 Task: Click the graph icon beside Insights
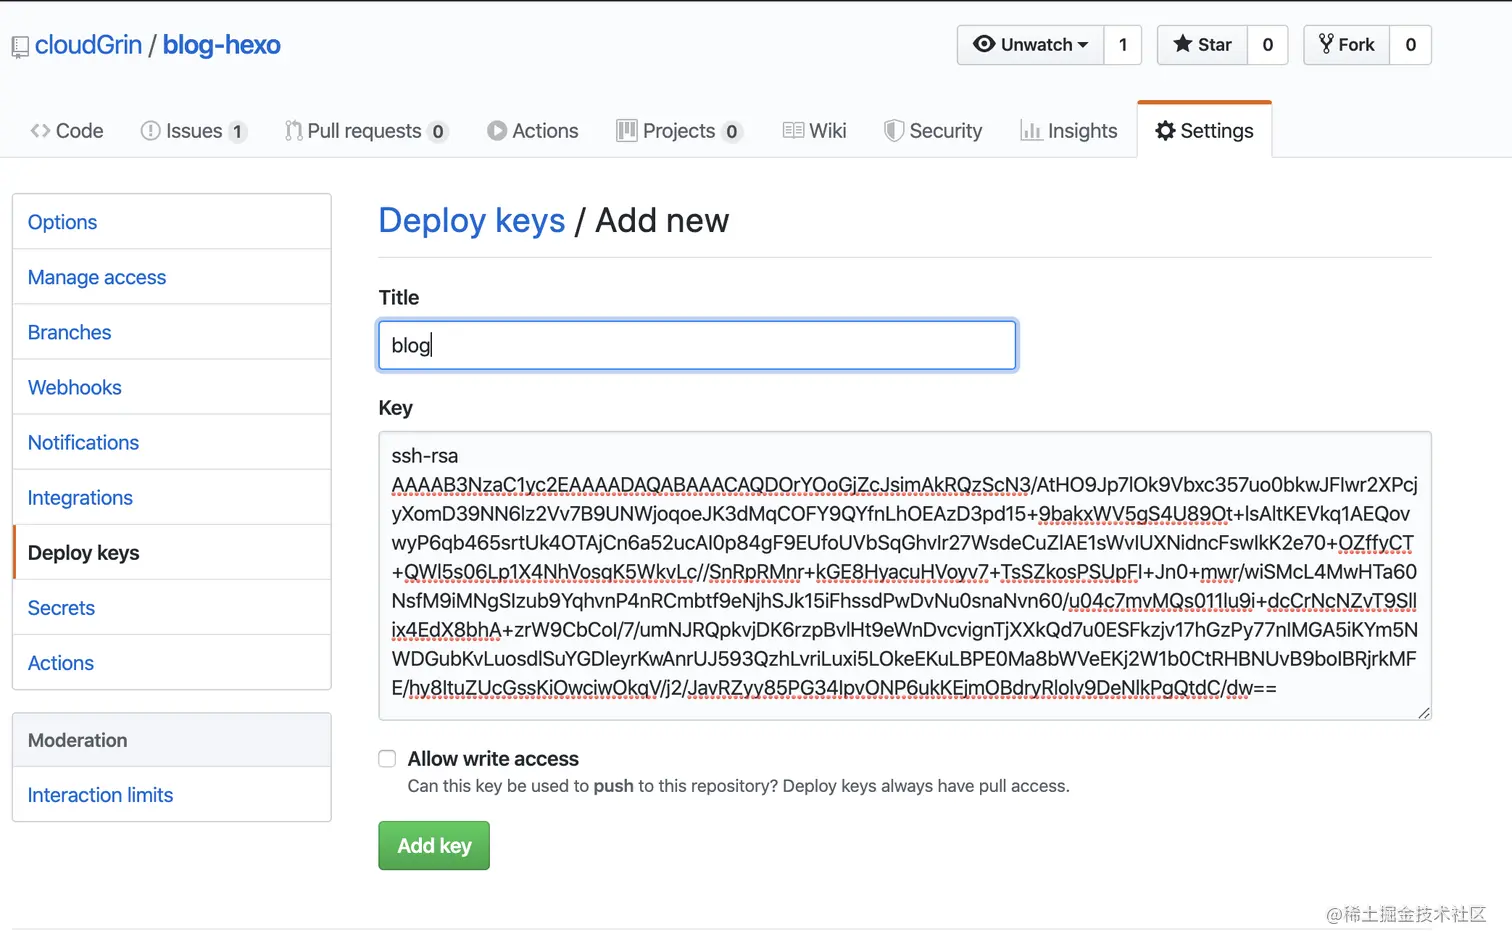pos(1033,130)
